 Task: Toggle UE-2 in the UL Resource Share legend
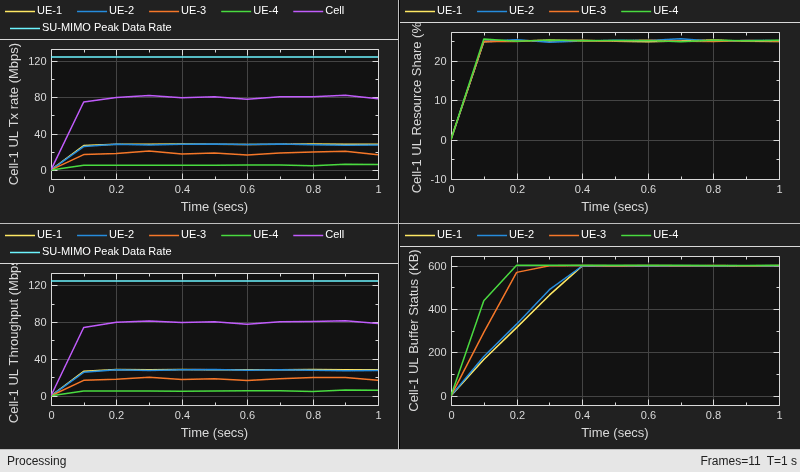pos(506,10)
